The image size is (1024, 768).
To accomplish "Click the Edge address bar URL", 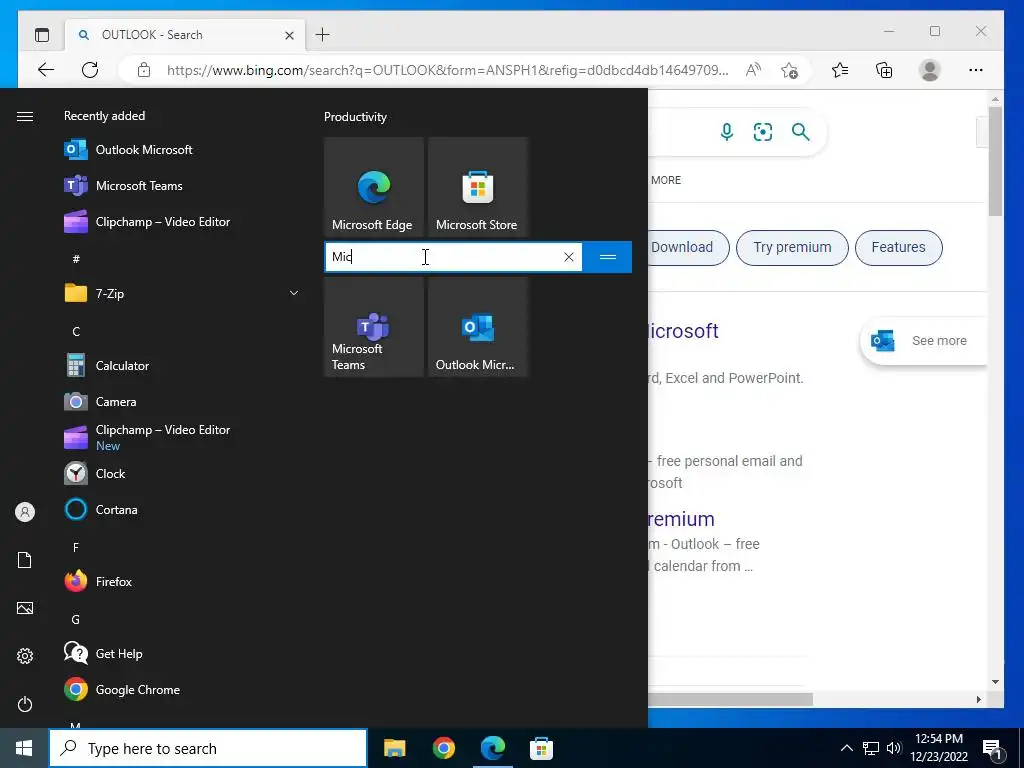I will pos(447,70).
